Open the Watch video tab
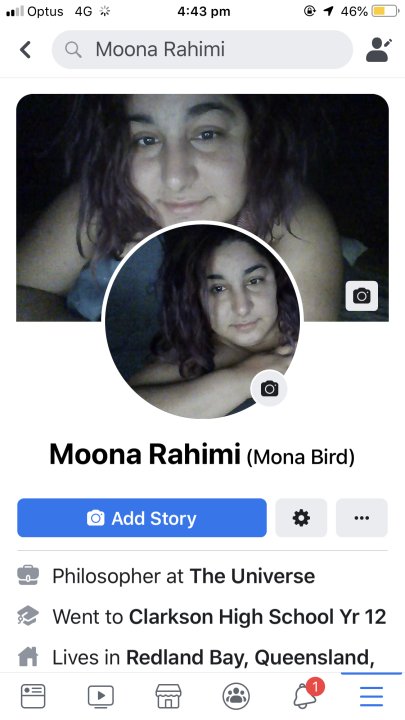The image size is (405, 720). point(101,696)
